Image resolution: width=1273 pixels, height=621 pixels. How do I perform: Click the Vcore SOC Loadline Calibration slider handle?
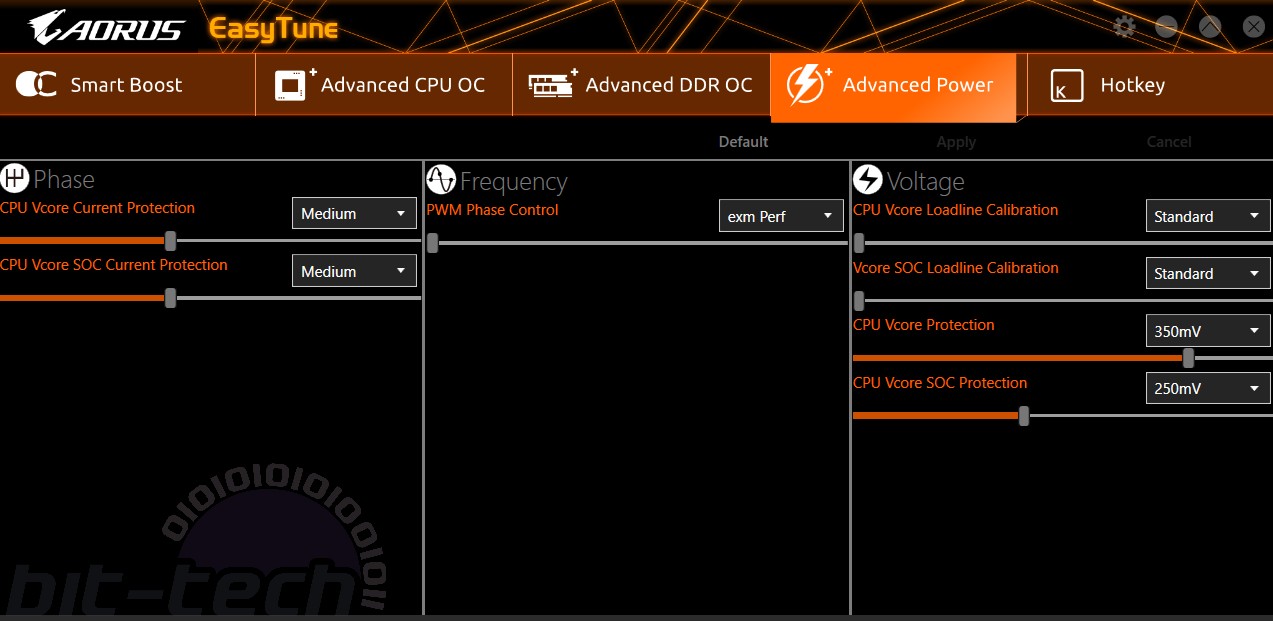(x=859, y=300)
